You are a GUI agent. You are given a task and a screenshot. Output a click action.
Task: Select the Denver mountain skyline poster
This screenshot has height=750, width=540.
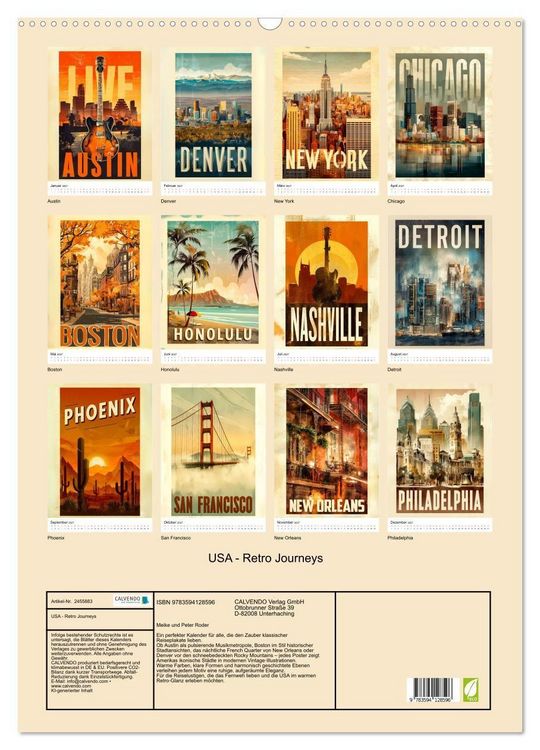pyautogui.click(x=213, y=115)
